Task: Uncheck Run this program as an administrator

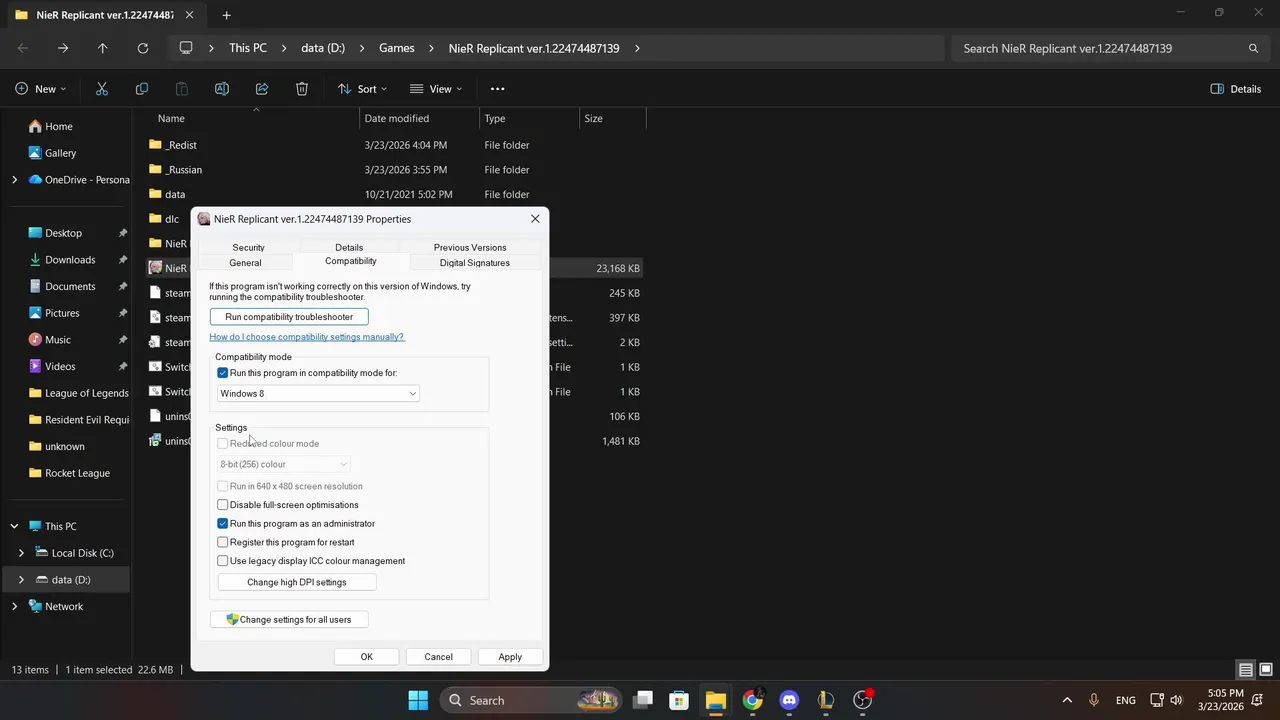Action: [x=223, y=524]
